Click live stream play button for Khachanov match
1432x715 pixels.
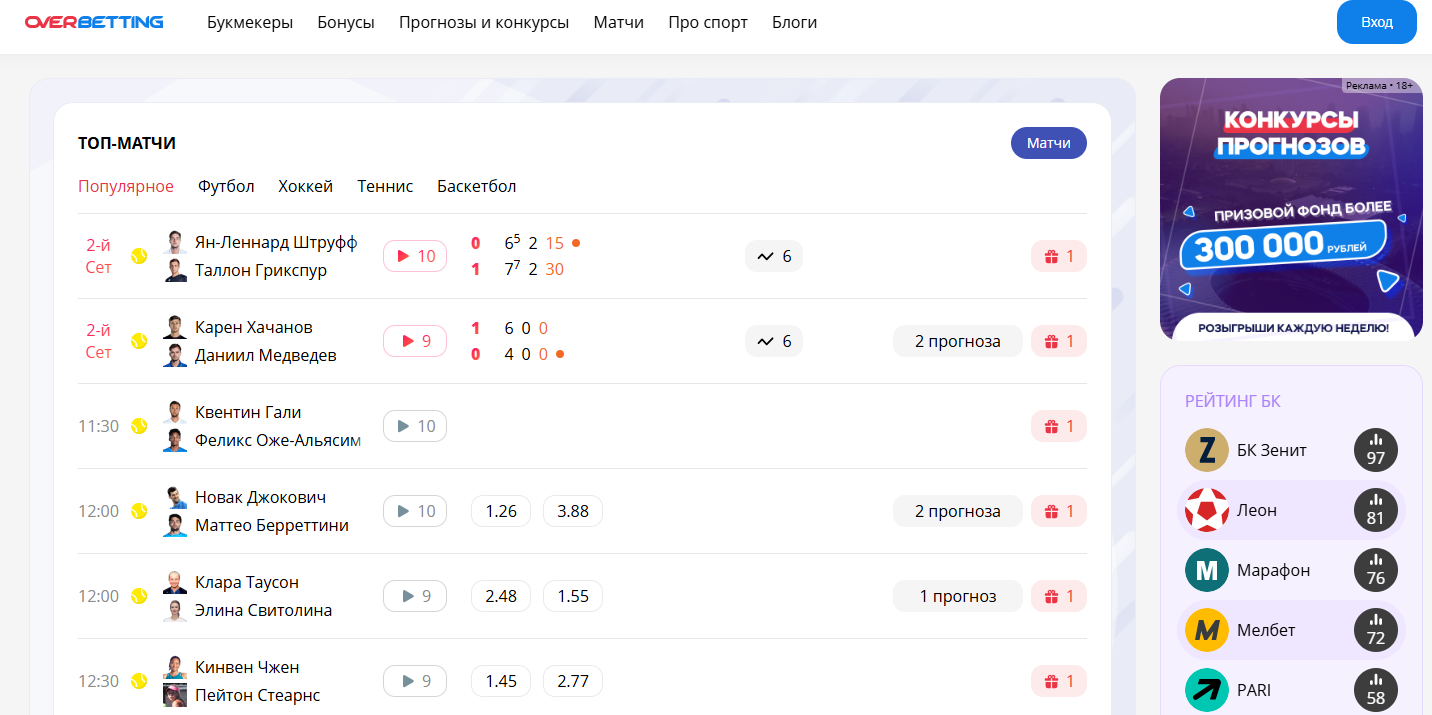tap(414, 341)
